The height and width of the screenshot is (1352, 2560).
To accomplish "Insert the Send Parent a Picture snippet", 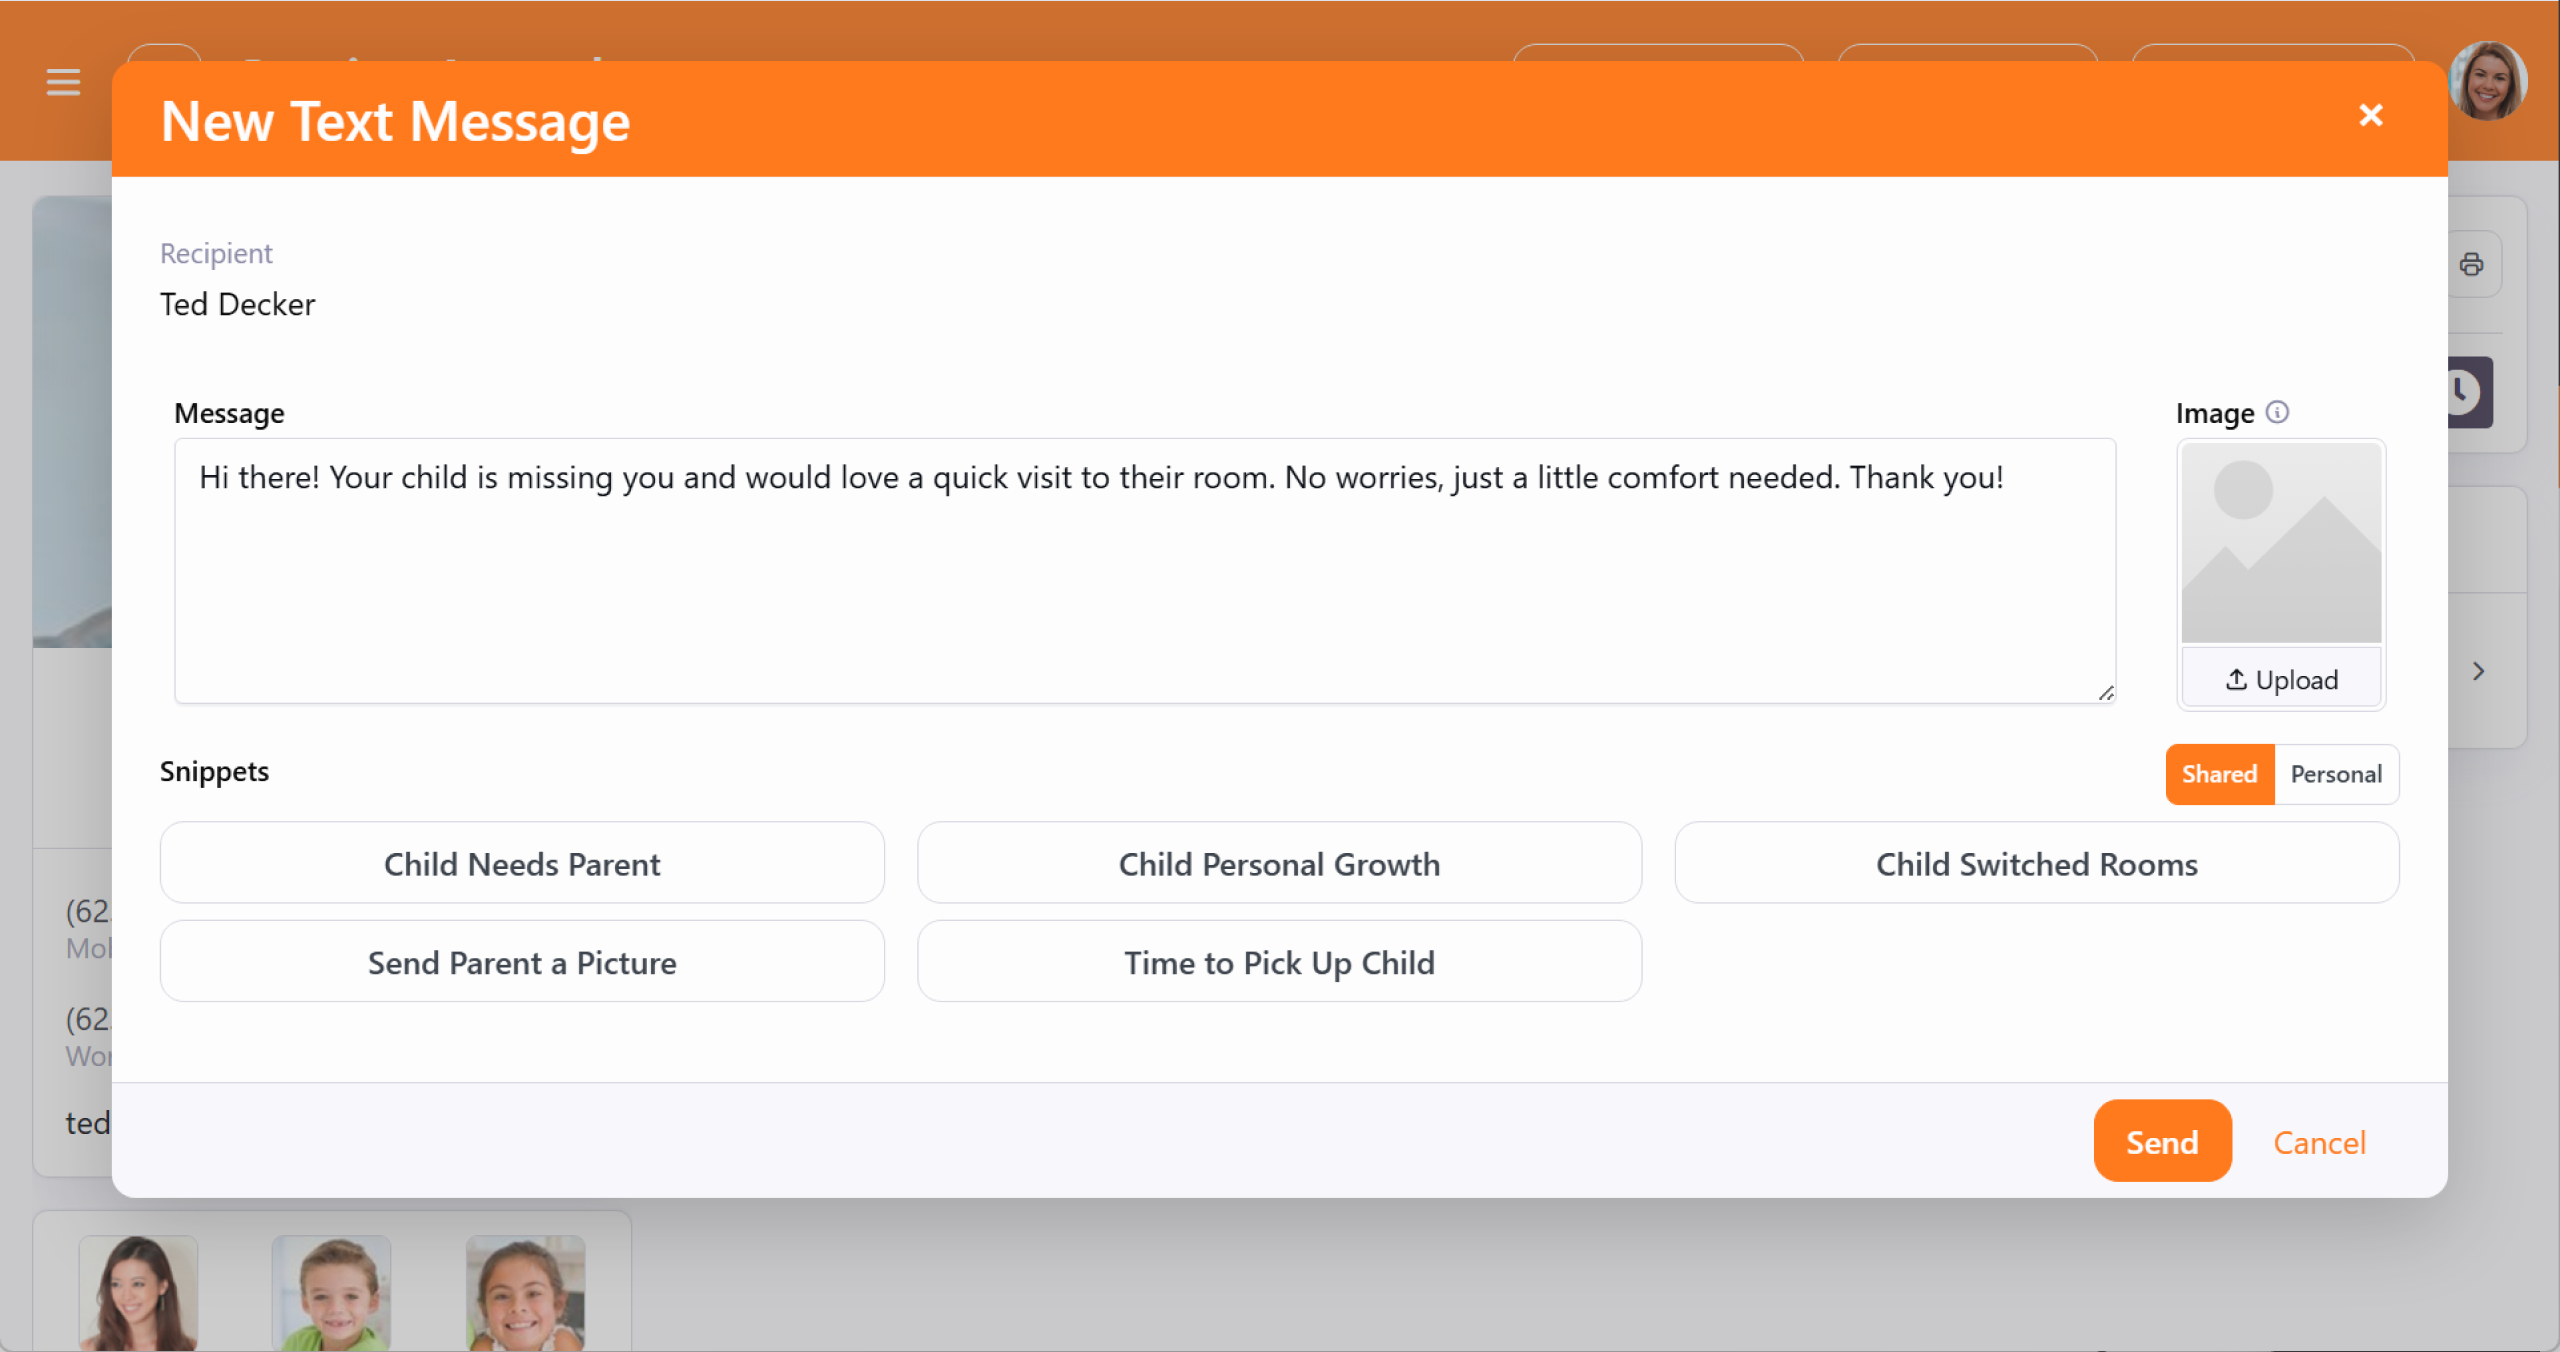I will click(x=522, y=962).
